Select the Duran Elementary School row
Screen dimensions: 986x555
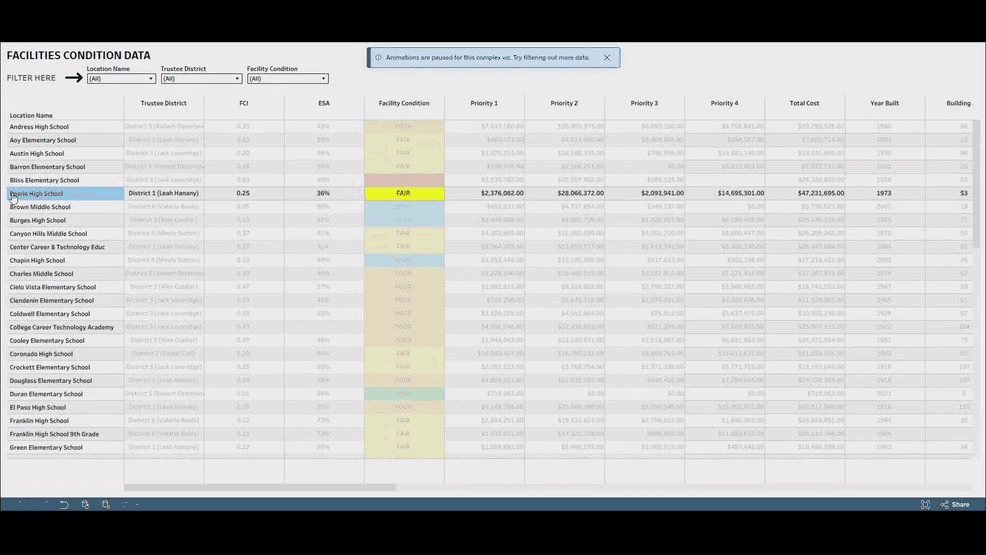click(x=46, y=394)
